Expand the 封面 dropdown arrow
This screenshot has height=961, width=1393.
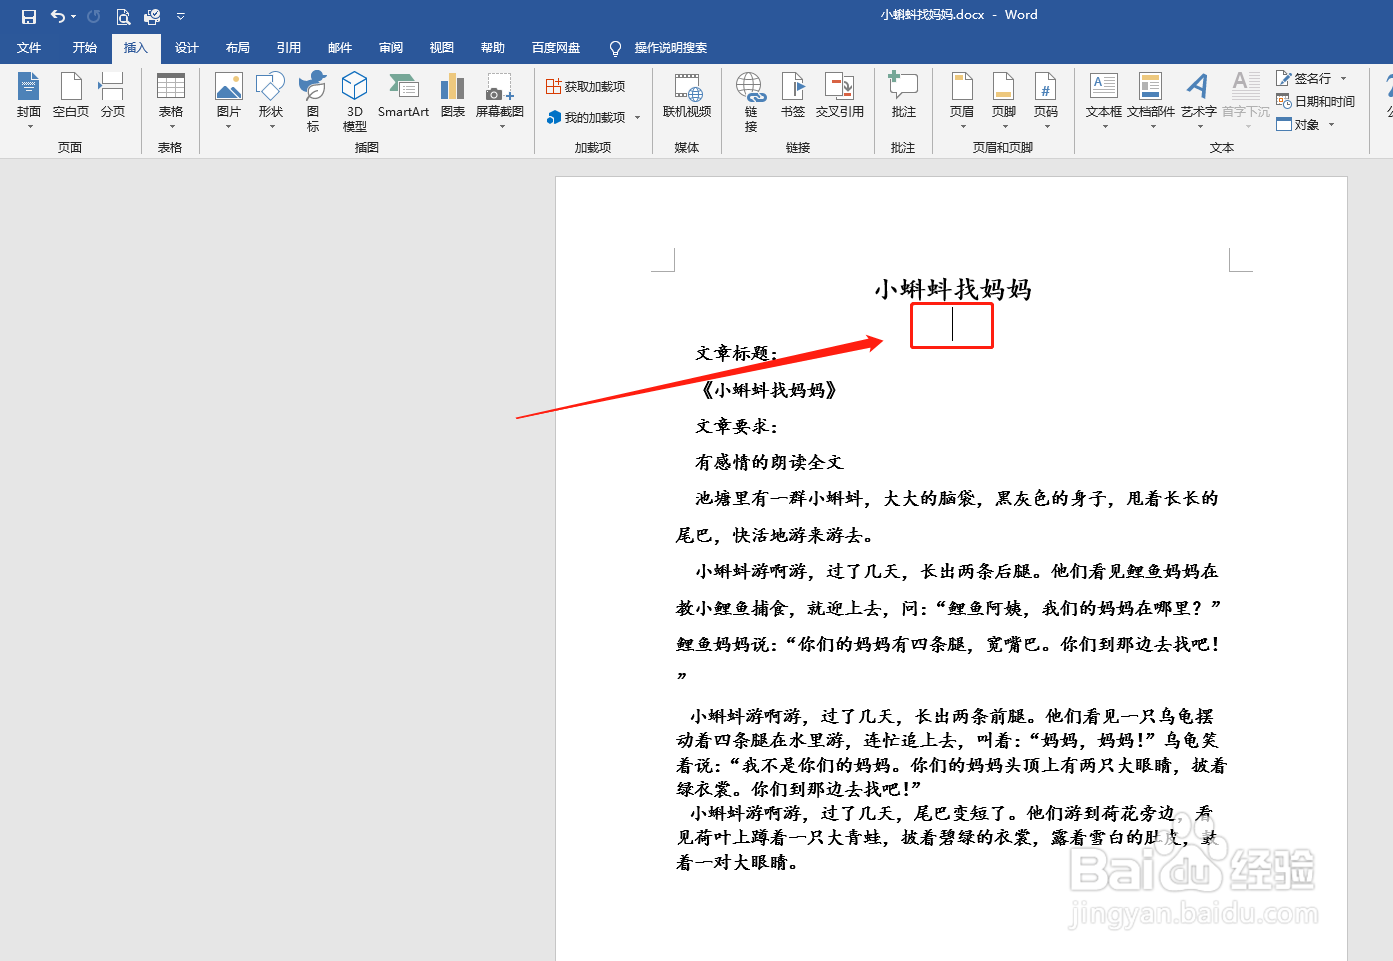pyautogui.click(x=29, y=127)
